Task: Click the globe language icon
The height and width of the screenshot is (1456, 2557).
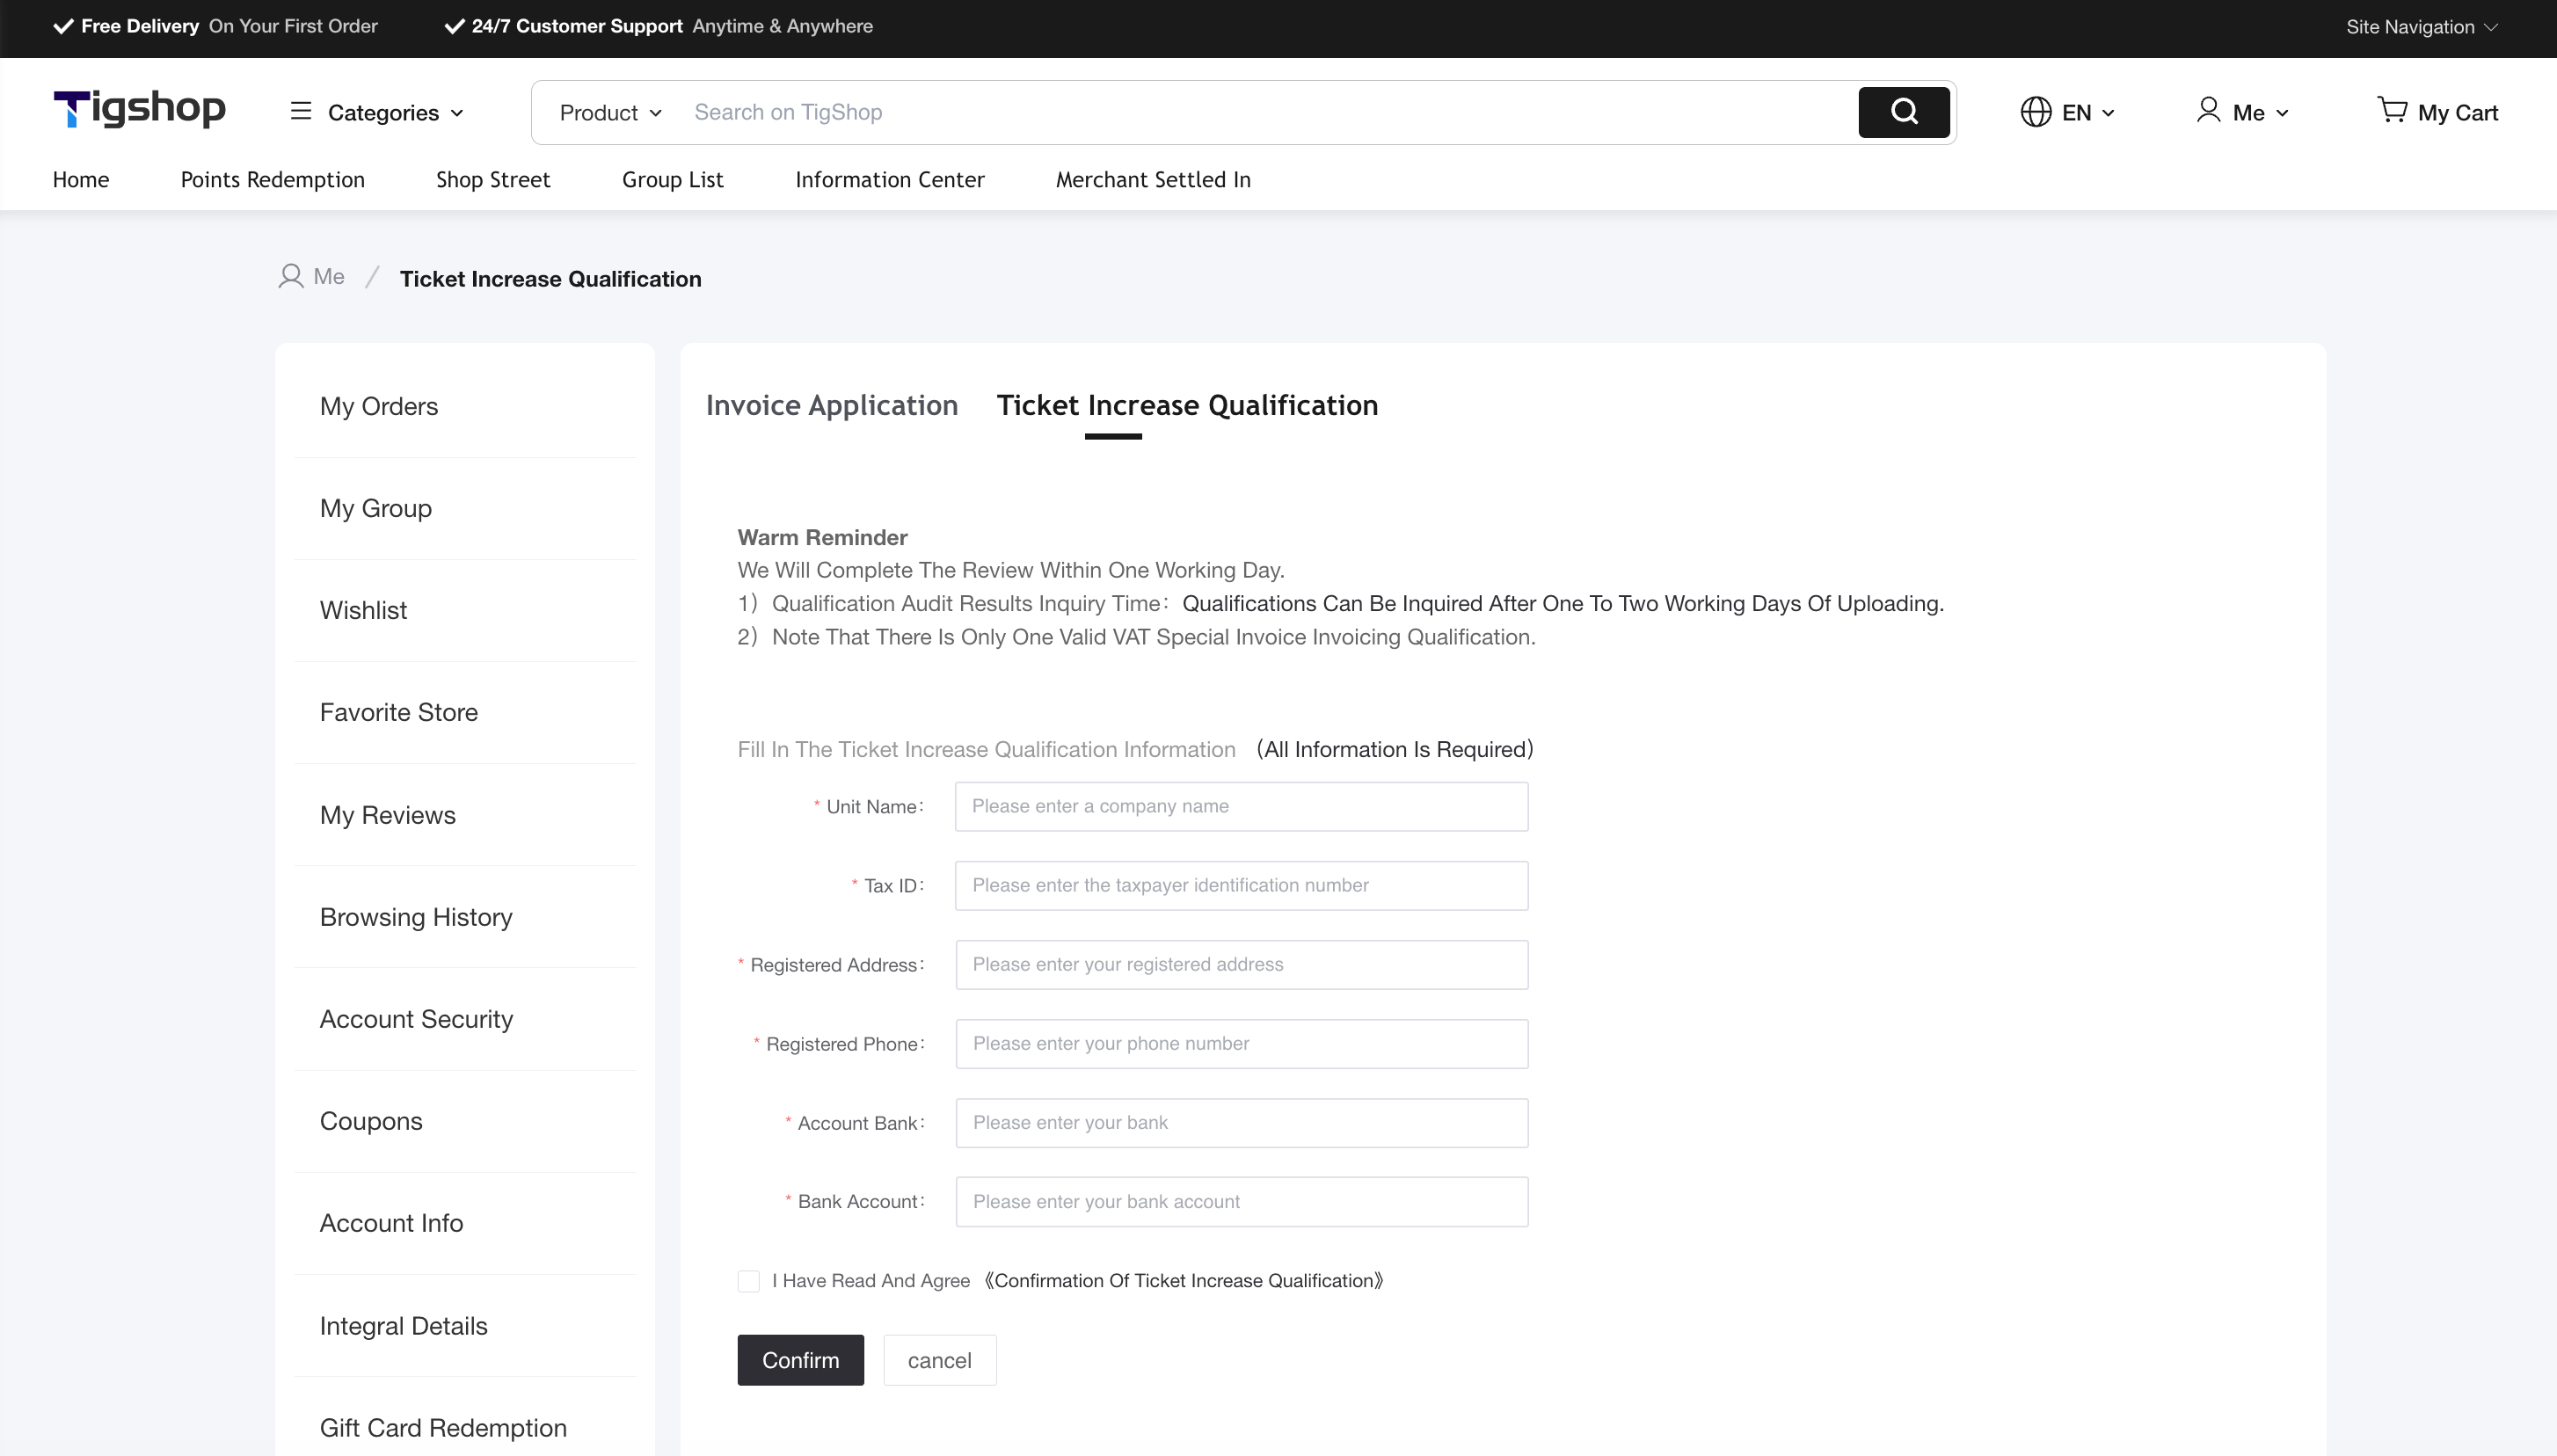Action: [x=2035, y=112]
